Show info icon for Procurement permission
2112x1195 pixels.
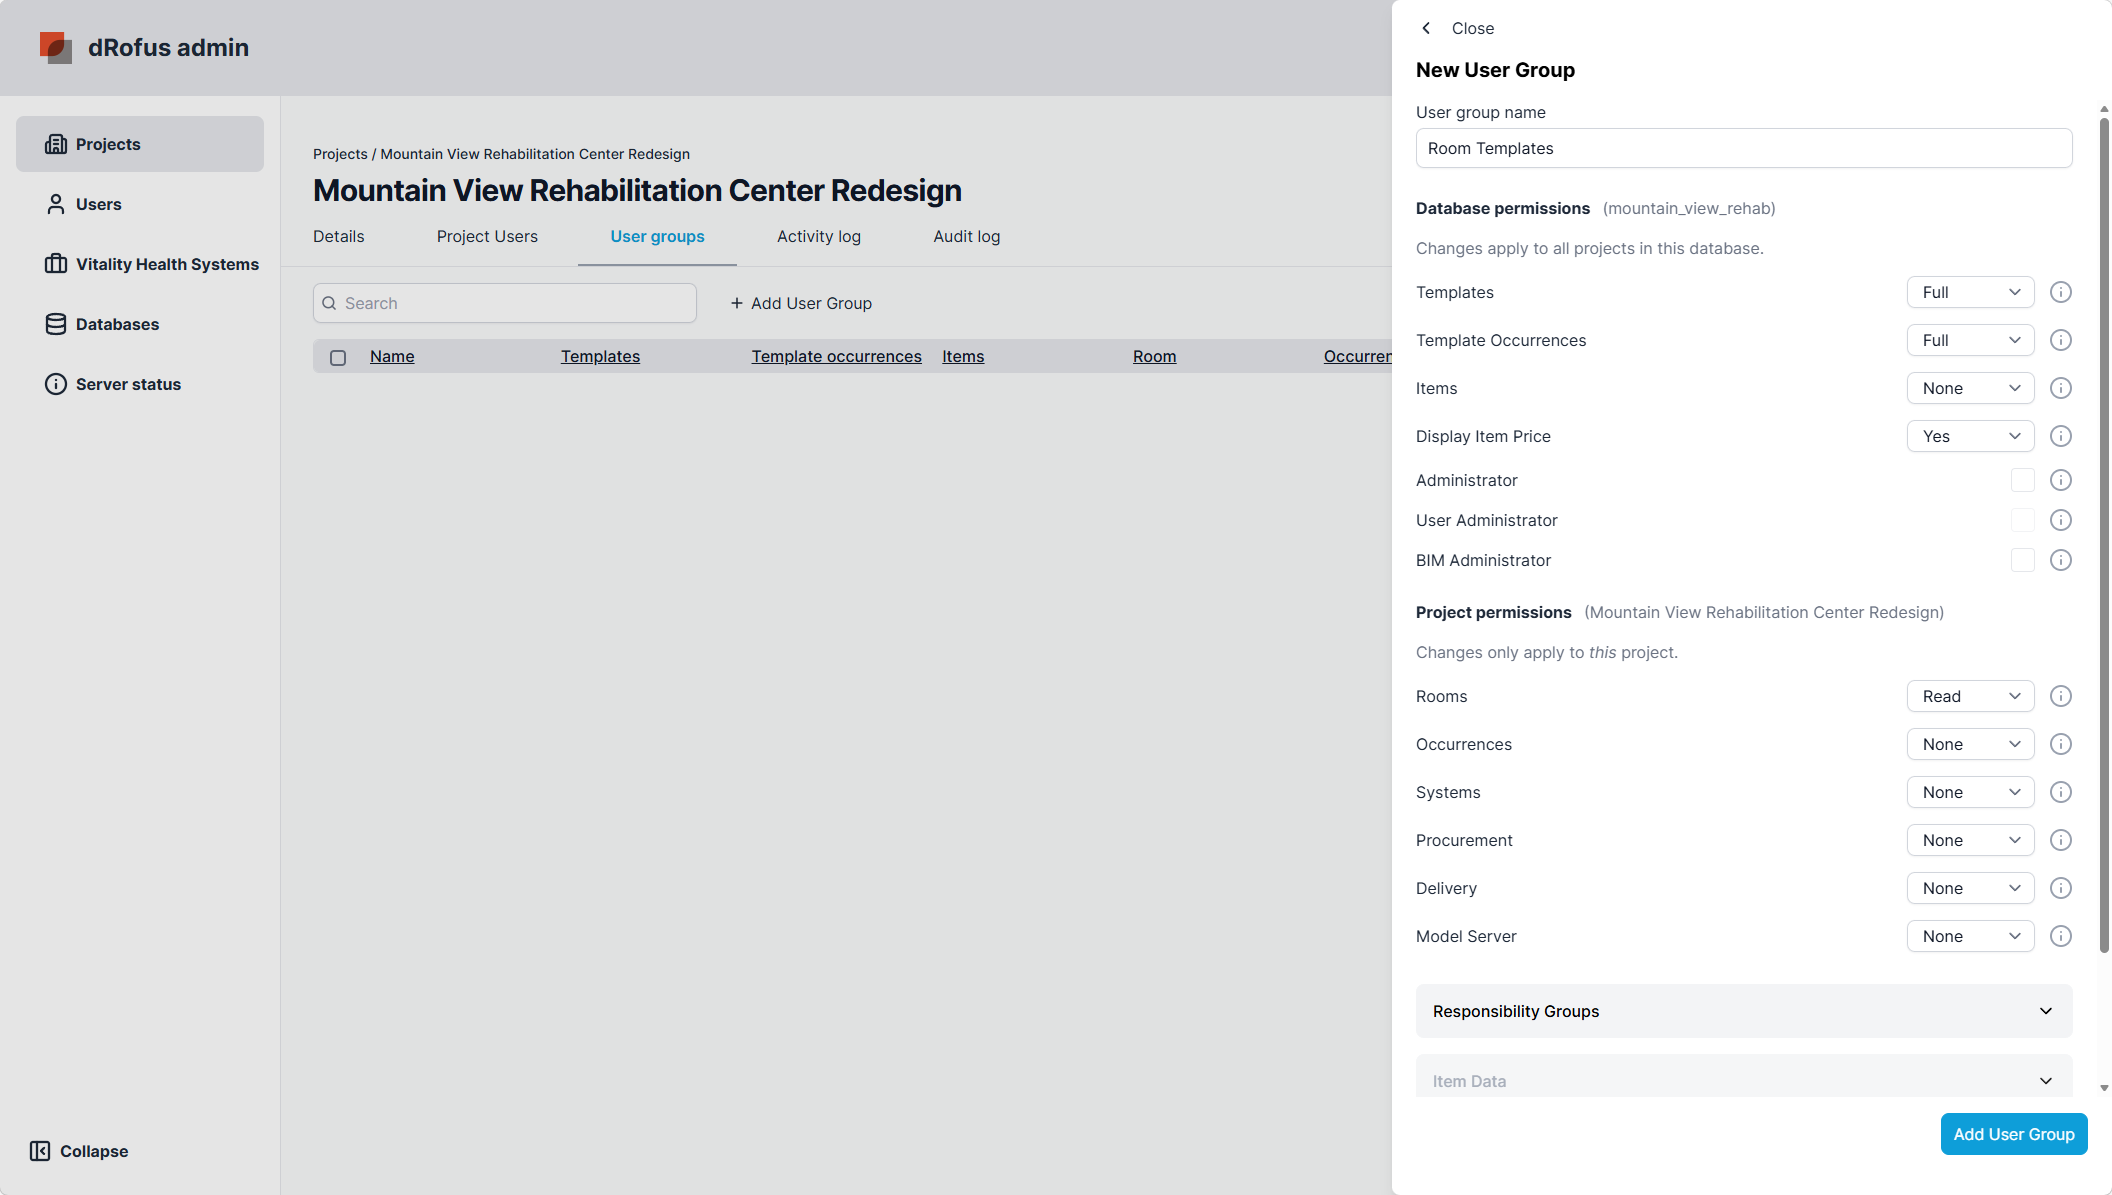click(x=2060, y=840)
